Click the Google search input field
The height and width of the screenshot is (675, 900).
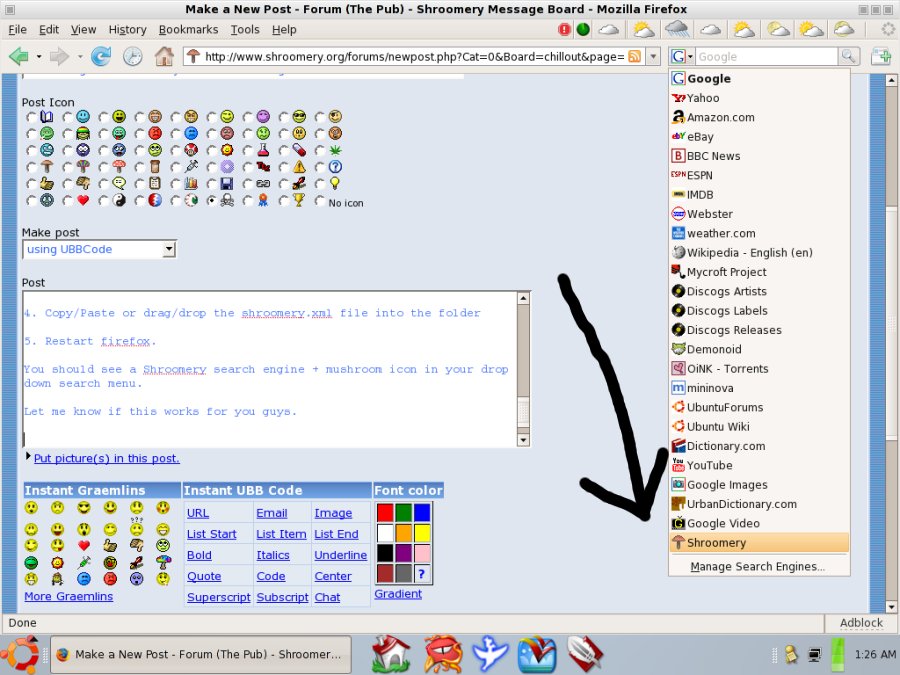click(x=767, y=56)
